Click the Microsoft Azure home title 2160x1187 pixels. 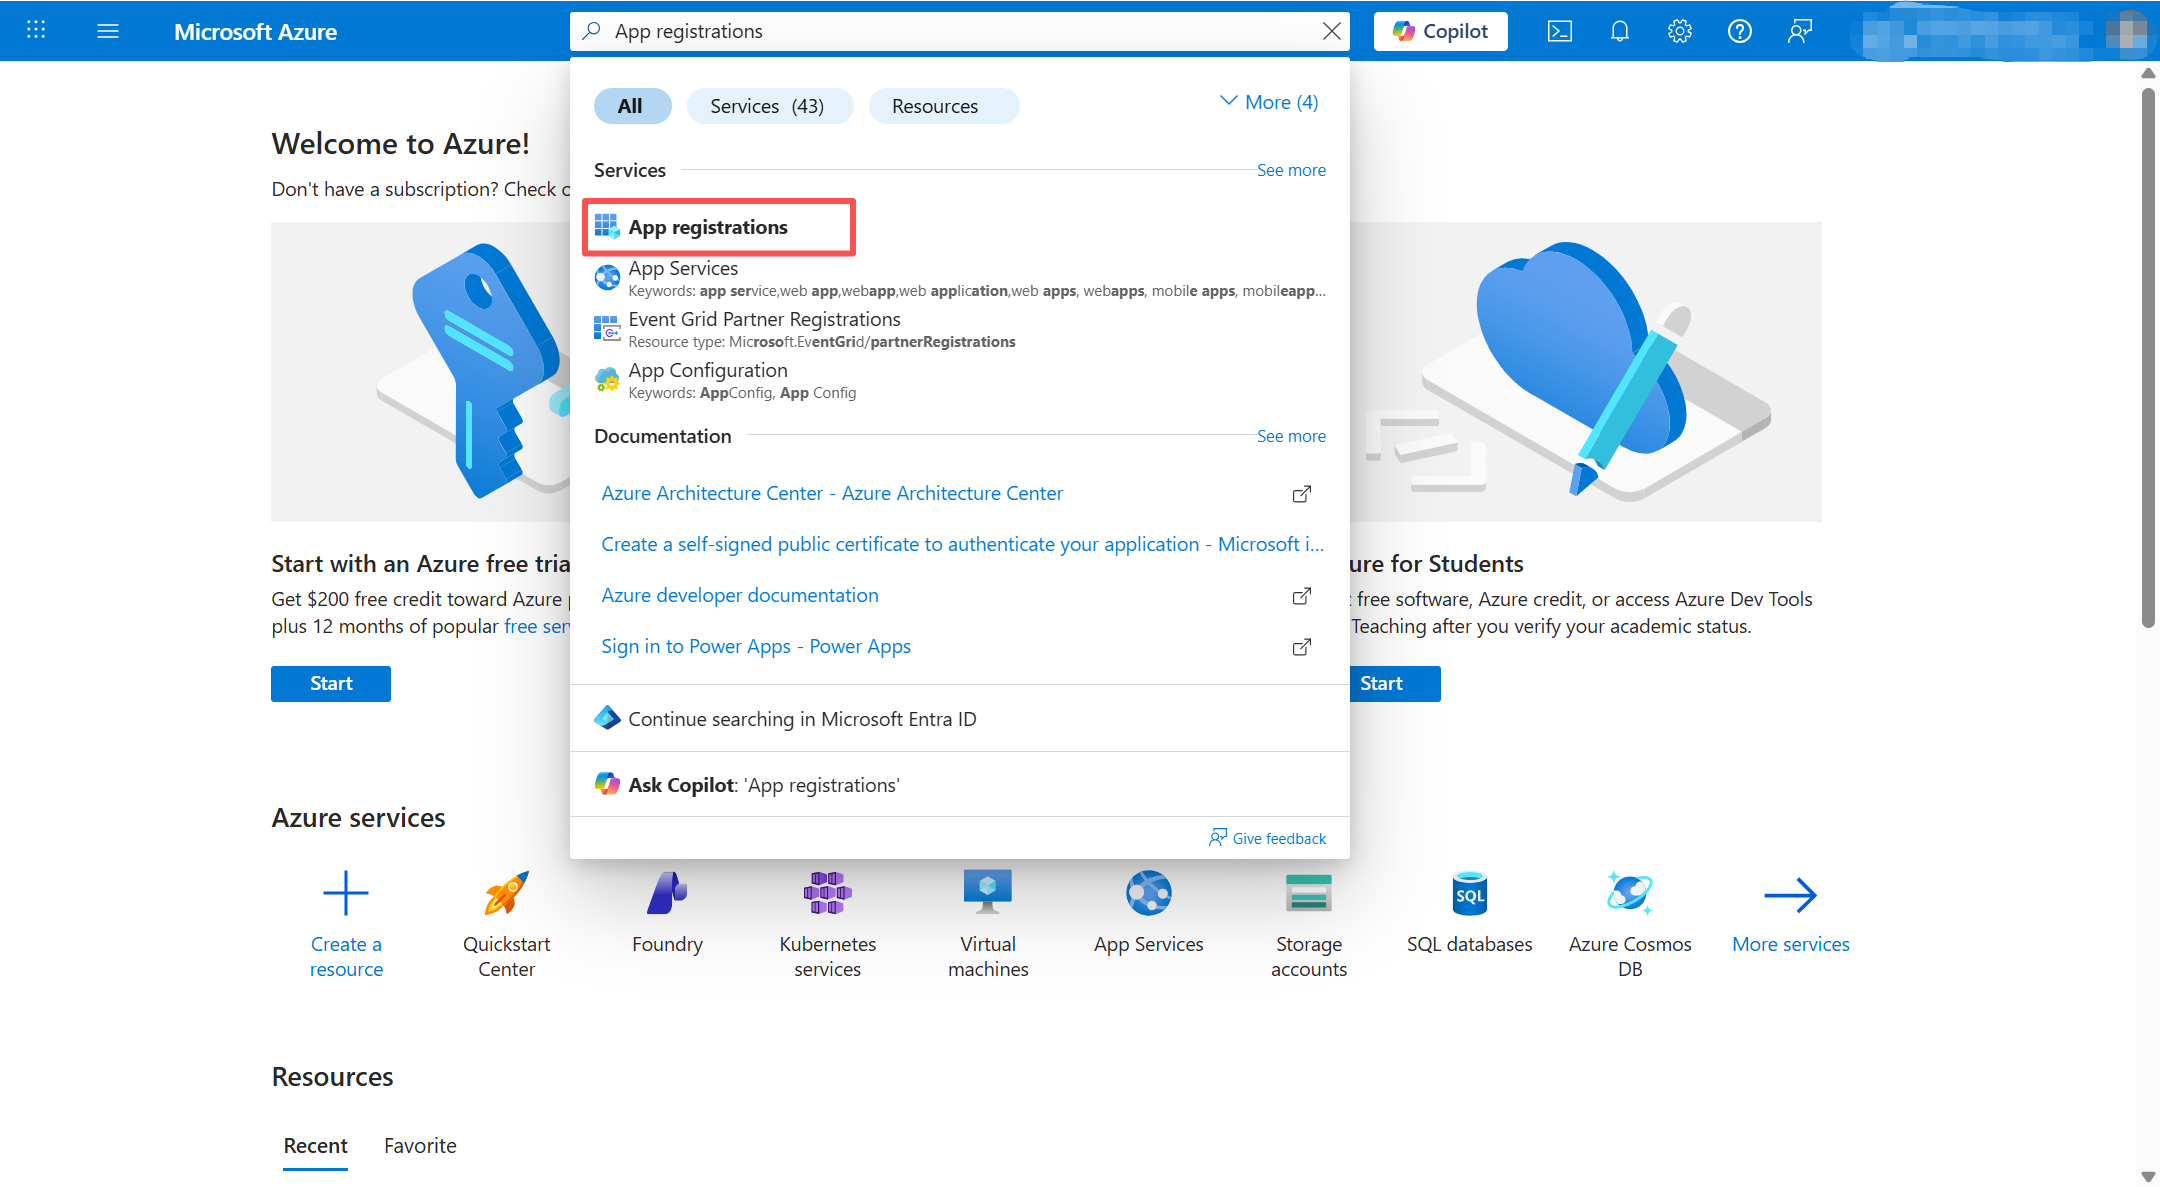point(255,32)
